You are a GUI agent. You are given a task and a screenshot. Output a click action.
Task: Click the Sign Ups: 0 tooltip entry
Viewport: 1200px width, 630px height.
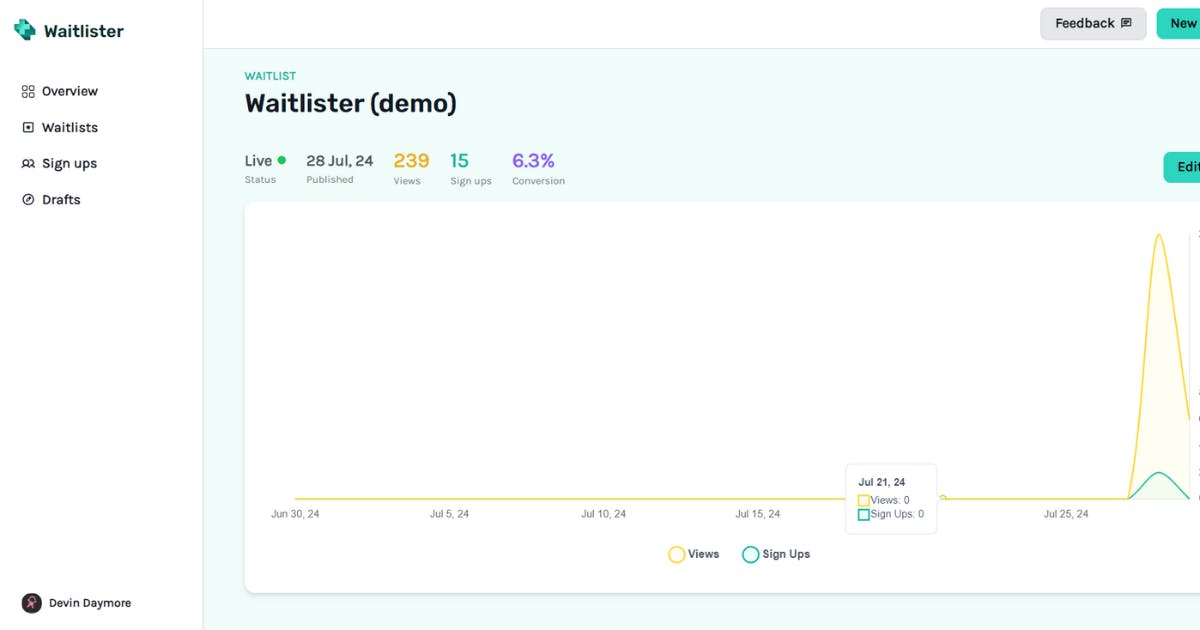coord(891,514)
